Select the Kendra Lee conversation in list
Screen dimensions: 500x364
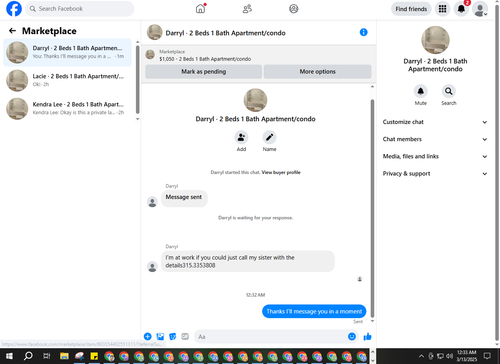67,109
